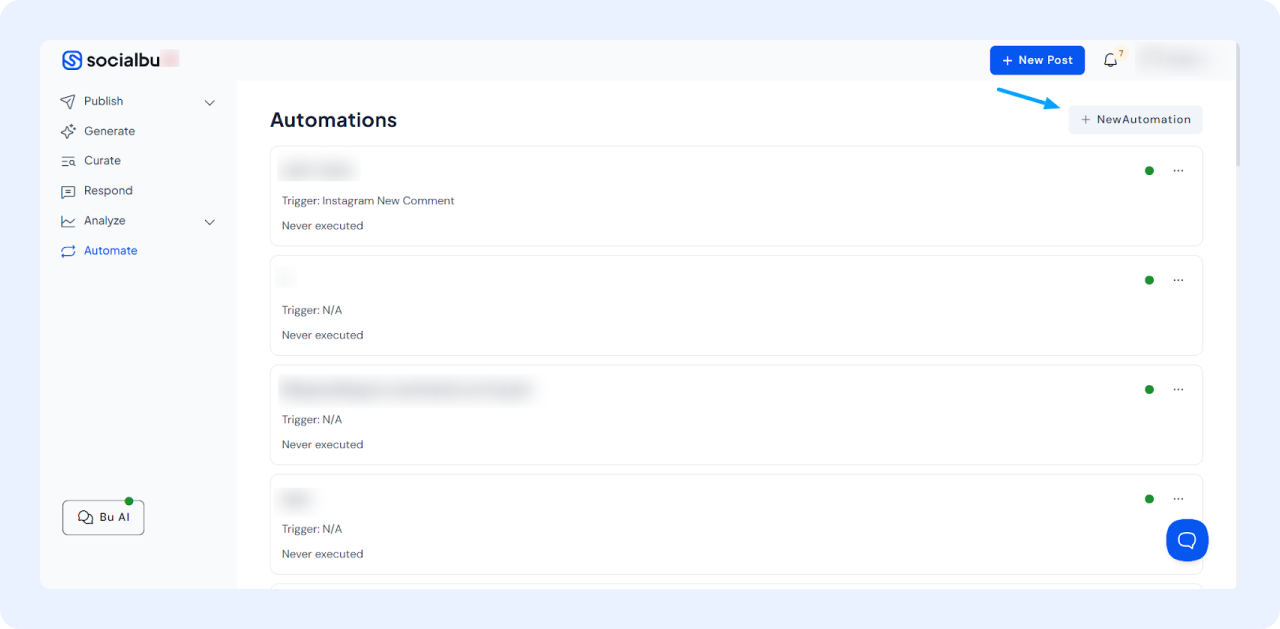The height and width of the screenshot is (629, 1280).
Task: Click the Automate loop icon
Action: [x=68, y=251]
